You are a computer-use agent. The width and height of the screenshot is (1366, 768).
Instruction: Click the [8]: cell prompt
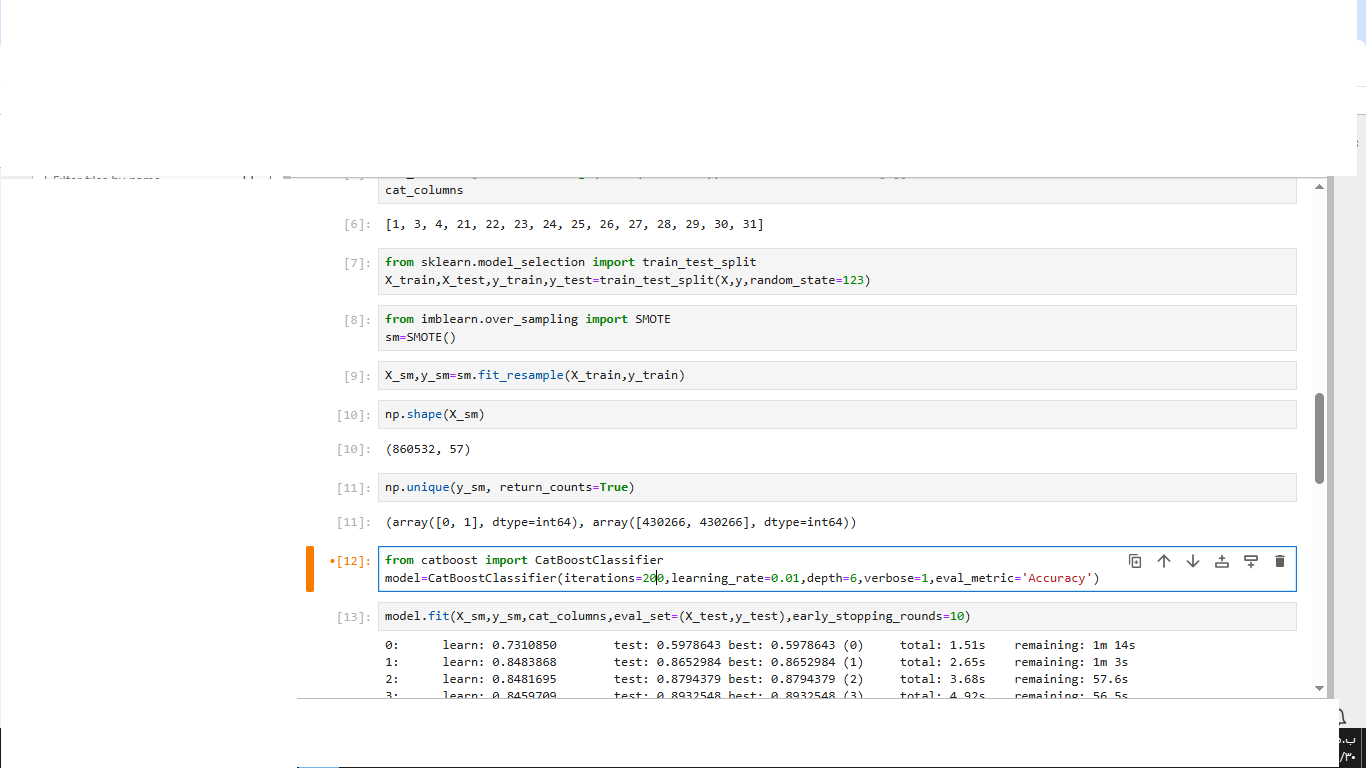coord(357,320)
